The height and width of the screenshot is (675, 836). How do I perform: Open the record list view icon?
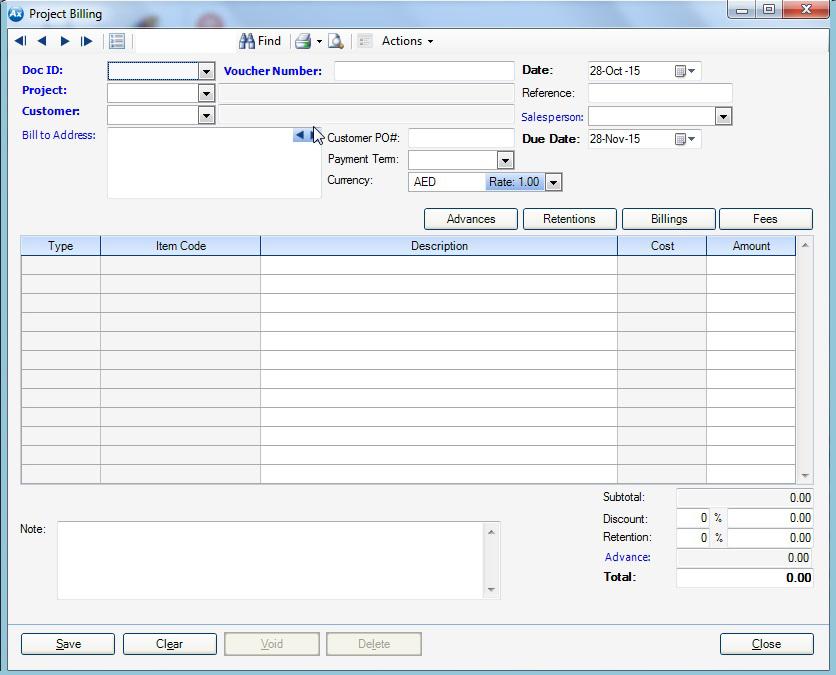117,41
